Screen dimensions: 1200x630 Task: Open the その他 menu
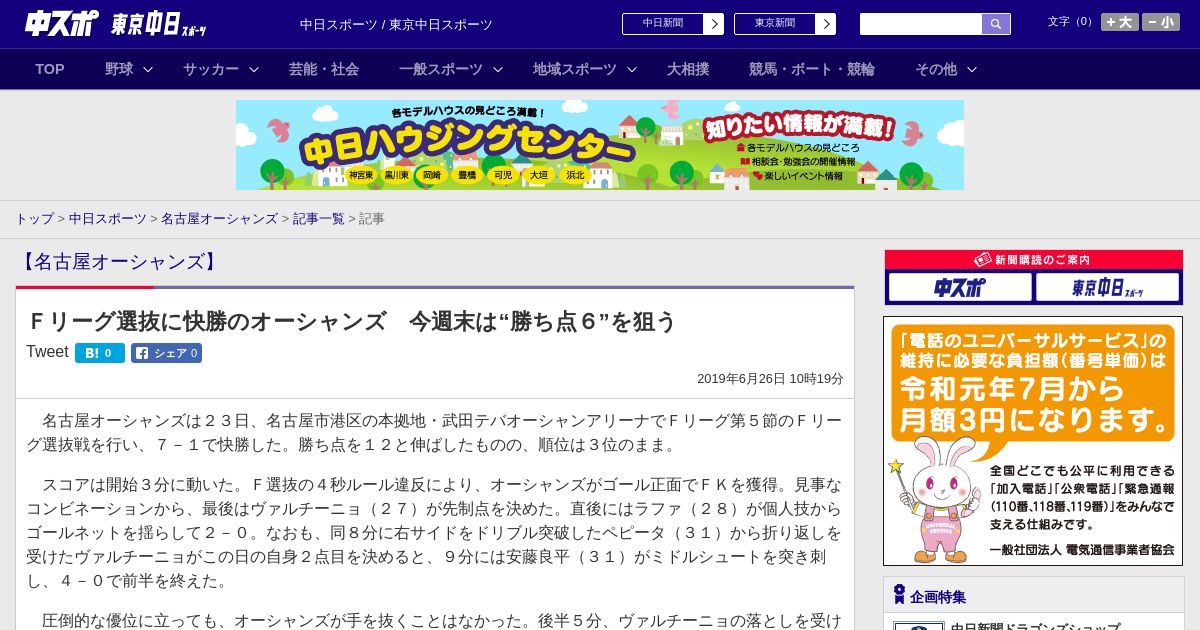click(936, 69)
